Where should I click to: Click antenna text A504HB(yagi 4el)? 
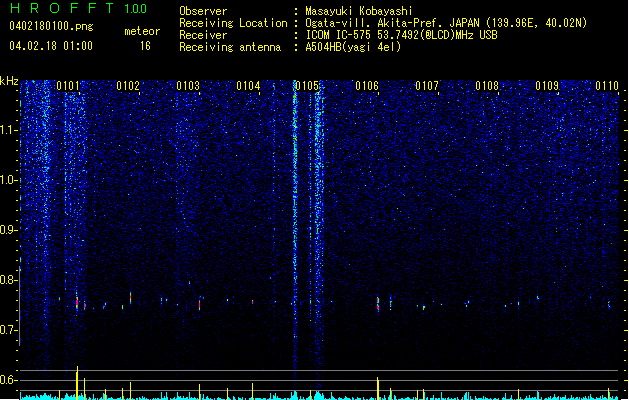(x=353, y=47)
